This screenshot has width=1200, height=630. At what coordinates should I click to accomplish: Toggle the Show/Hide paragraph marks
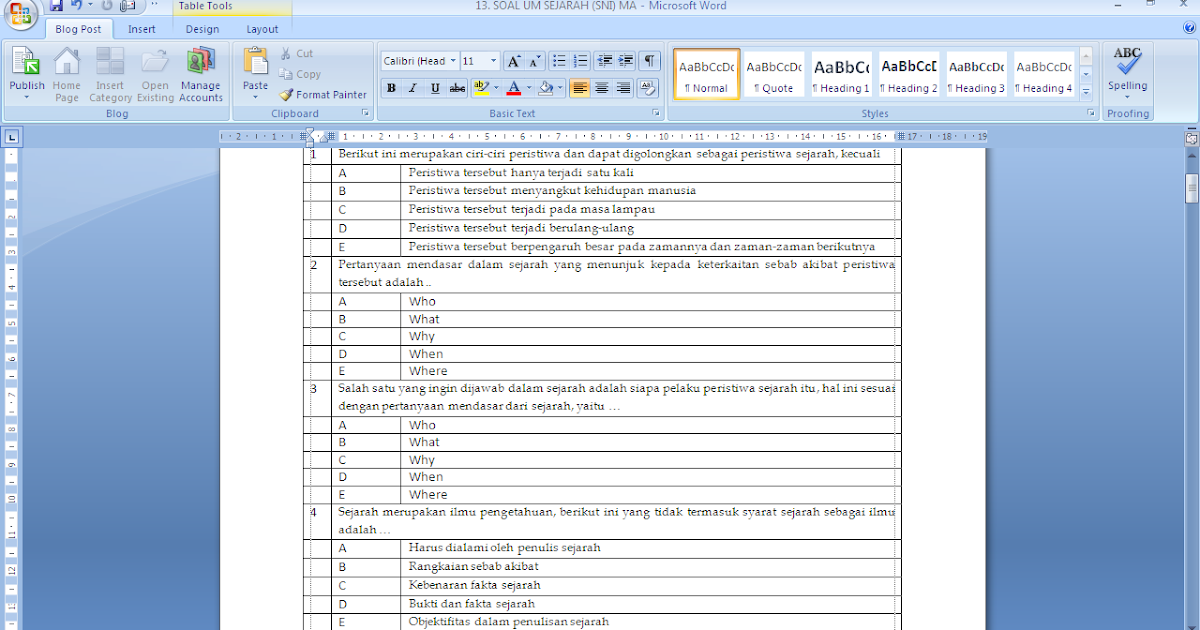(647, 60)
